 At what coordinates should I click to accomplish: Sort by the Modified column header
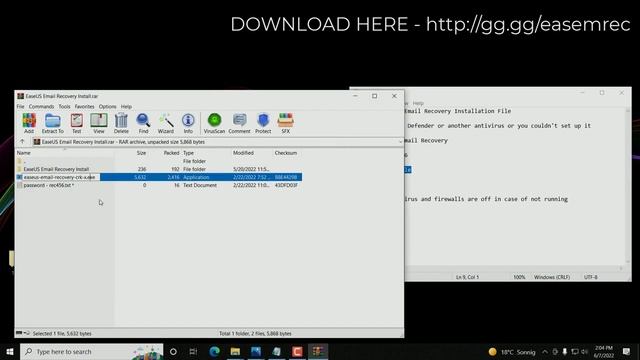click(243, 153)
